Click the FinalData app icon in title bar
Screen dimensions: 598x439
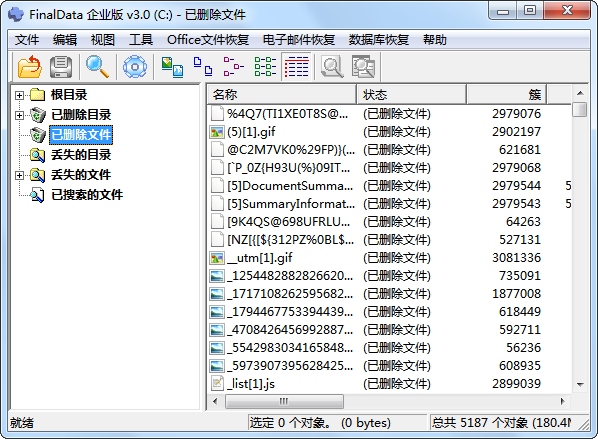[x=16, y=14]
